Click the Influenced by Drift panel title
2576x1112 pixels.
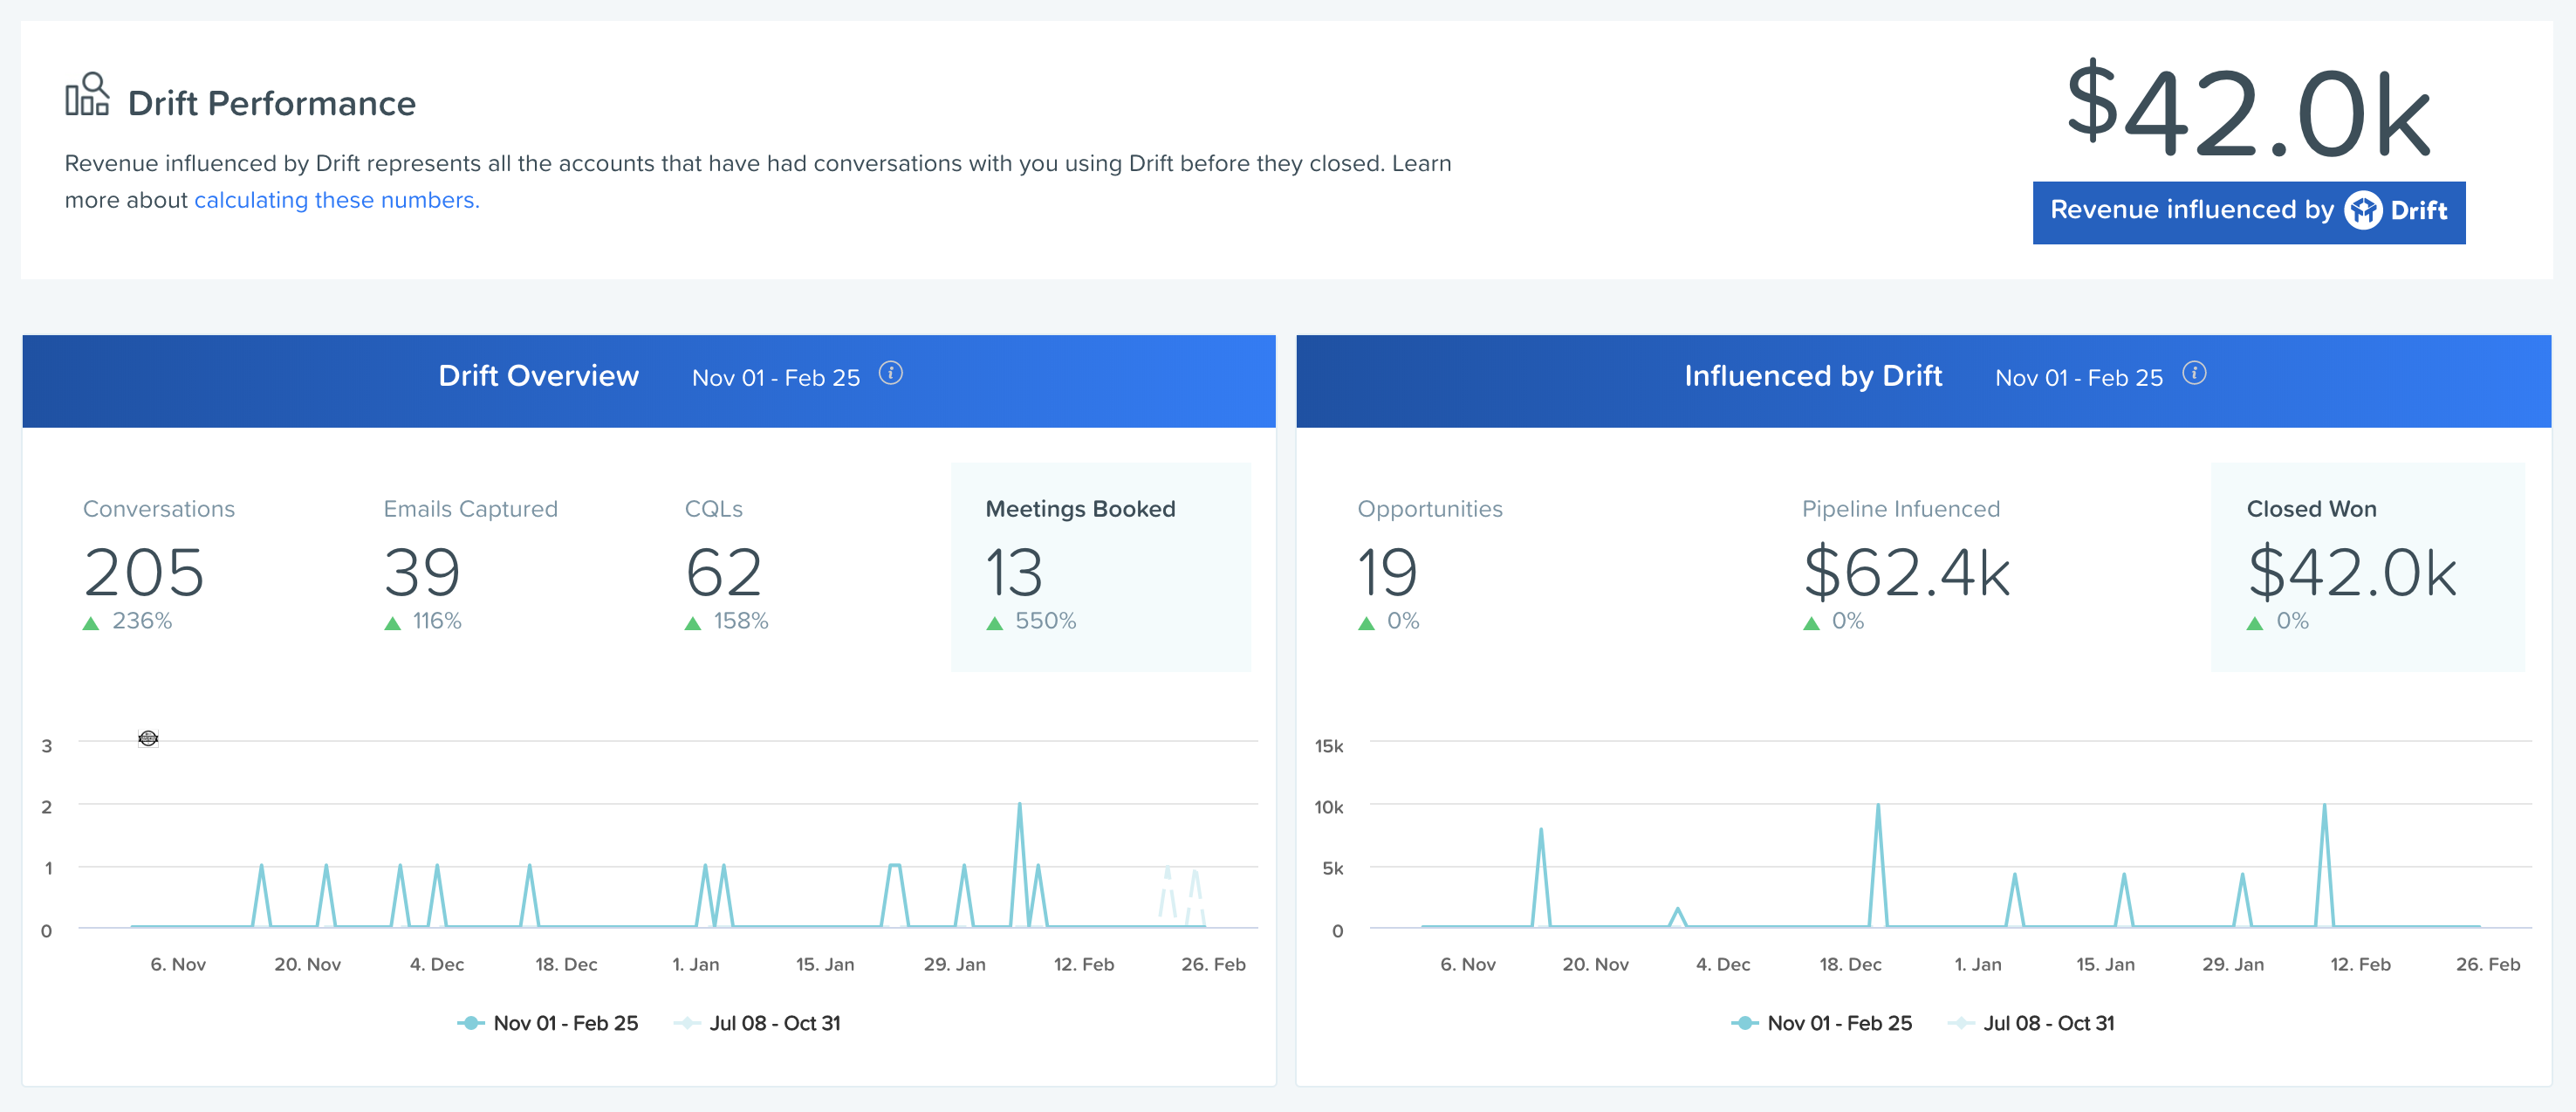click(x=1813, y=376)
